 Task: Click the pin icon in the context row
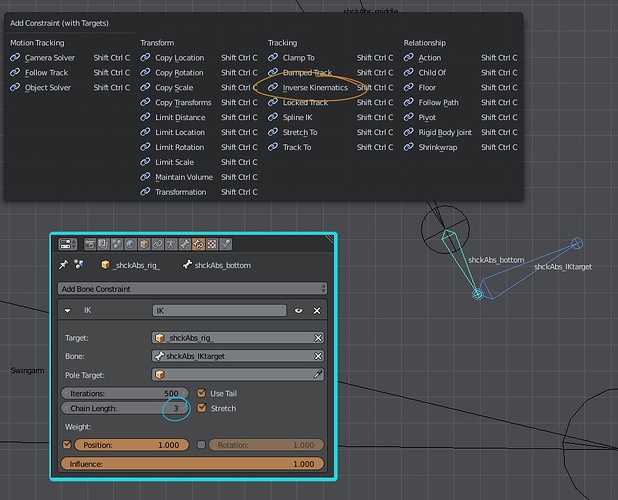pyautogui.click(x=63, y=265)
